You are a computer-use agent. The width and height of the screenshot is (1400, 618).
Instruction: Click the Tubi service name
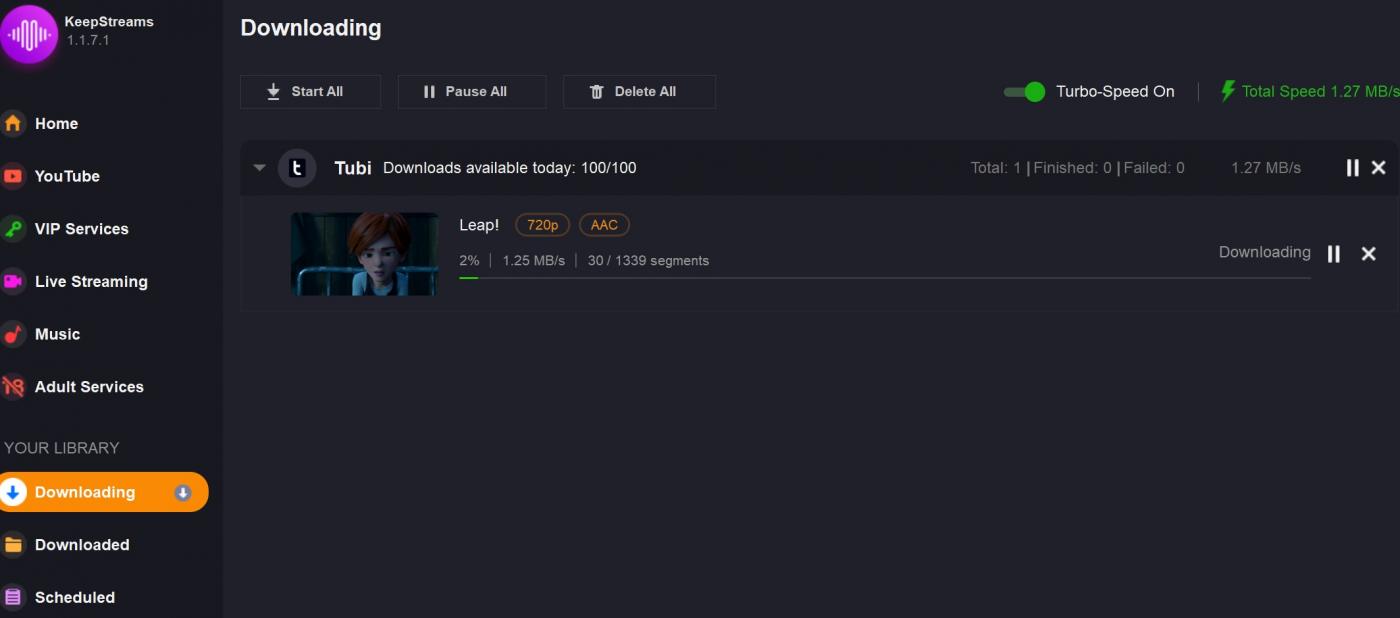click(x=353, y=168)
